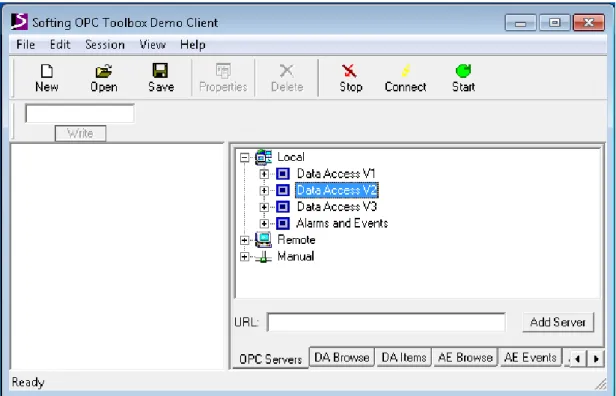Expand the Data Access V1 node

click(x=264, y=174)
